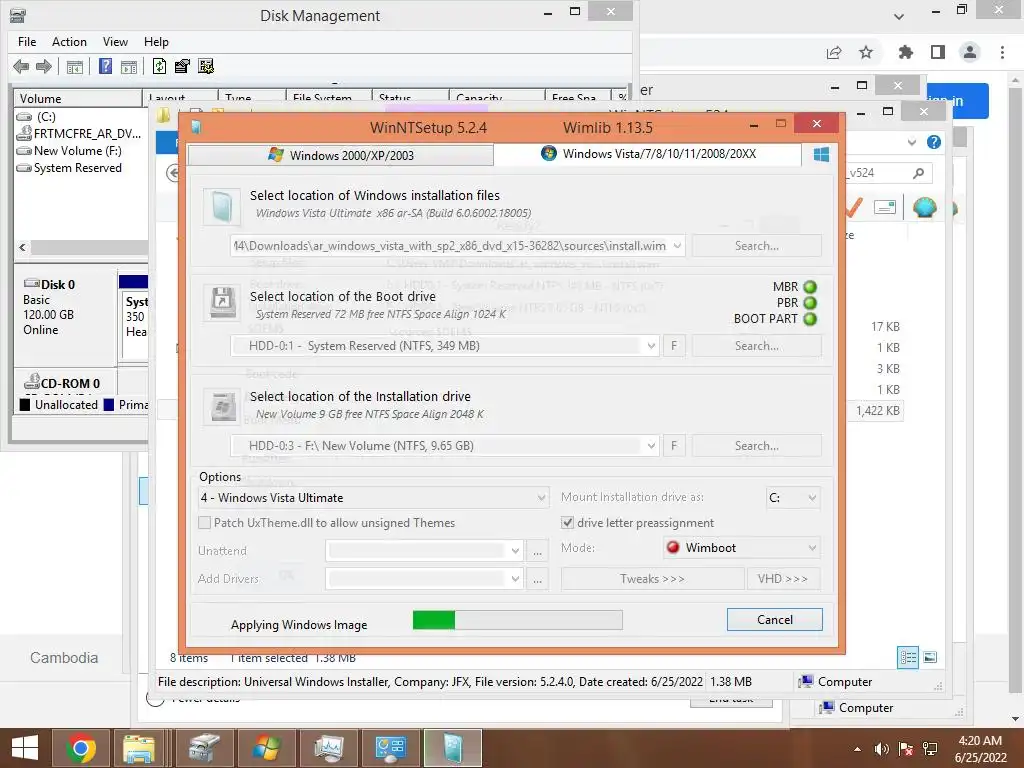Screen dimensions: 1024x768
Task: Show hidden tray icons arrow
Action: 857,749
